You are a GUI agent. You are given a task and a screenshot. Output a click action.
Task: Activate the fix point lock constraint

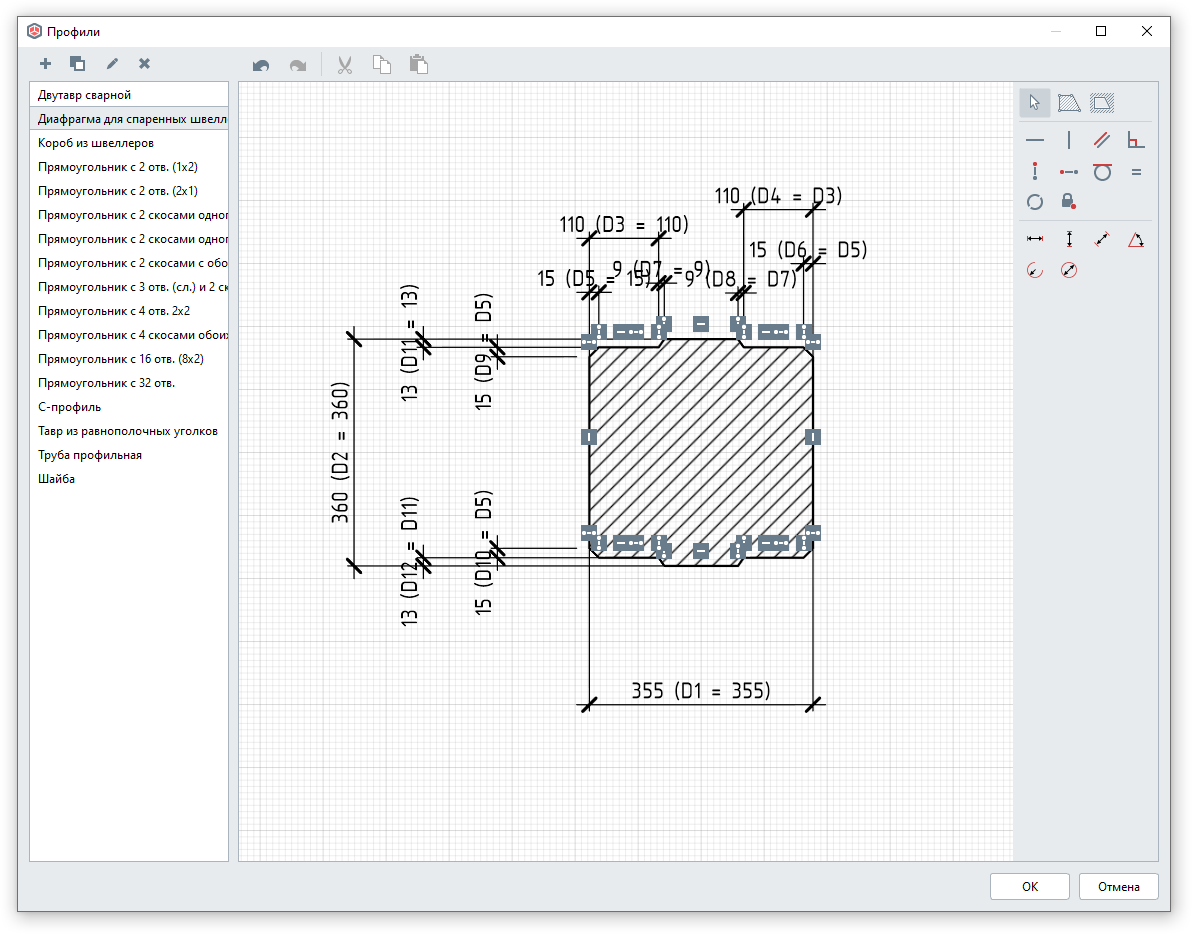click(1069, 201)
